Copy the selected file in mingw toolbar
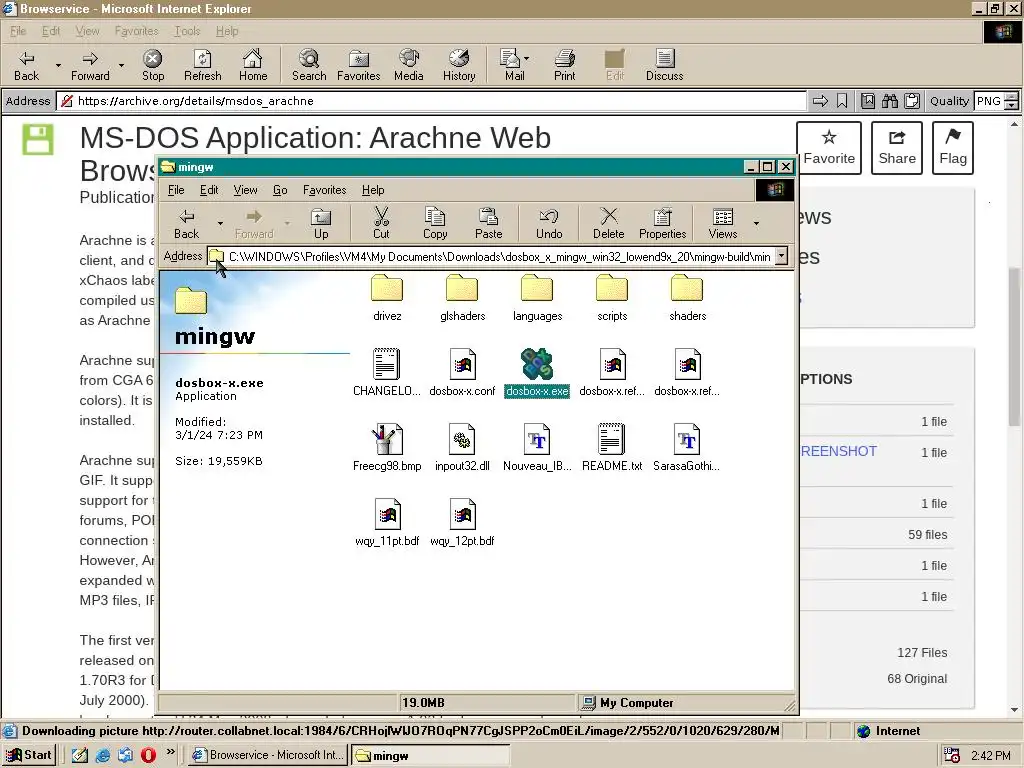The height and width of the screenshot is (768, 1024). [435, 223]
